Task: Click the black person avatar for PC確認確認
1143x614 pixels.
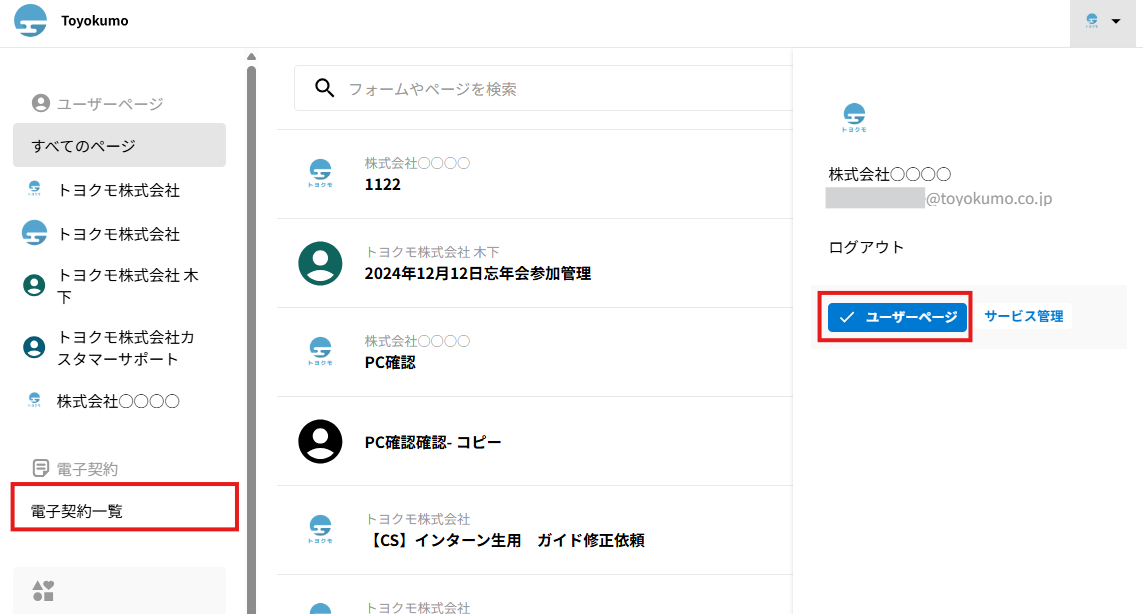Action: tap(320, 441)
